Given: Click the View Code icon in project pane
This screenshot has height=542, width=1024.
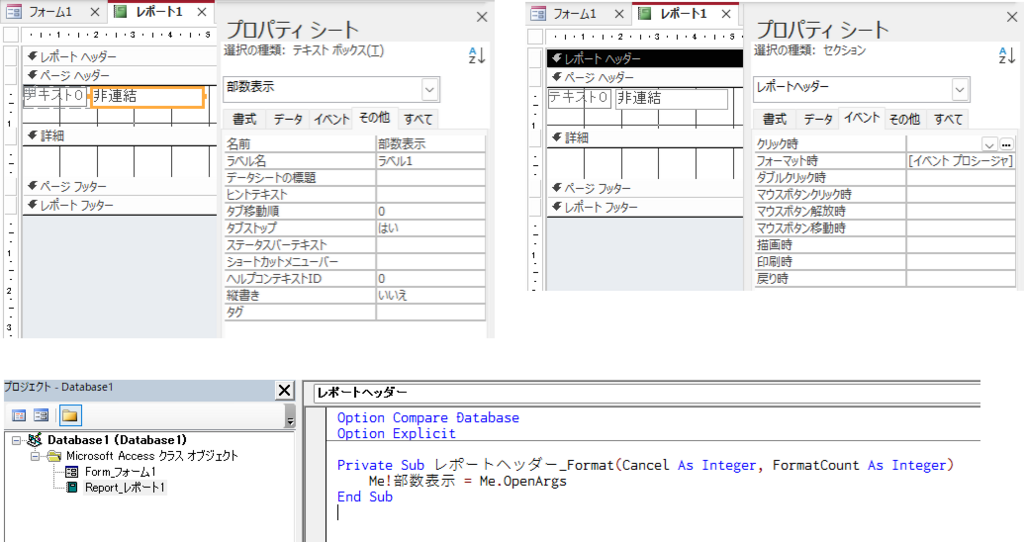Looking at the screenshot, I should (19, 415).
